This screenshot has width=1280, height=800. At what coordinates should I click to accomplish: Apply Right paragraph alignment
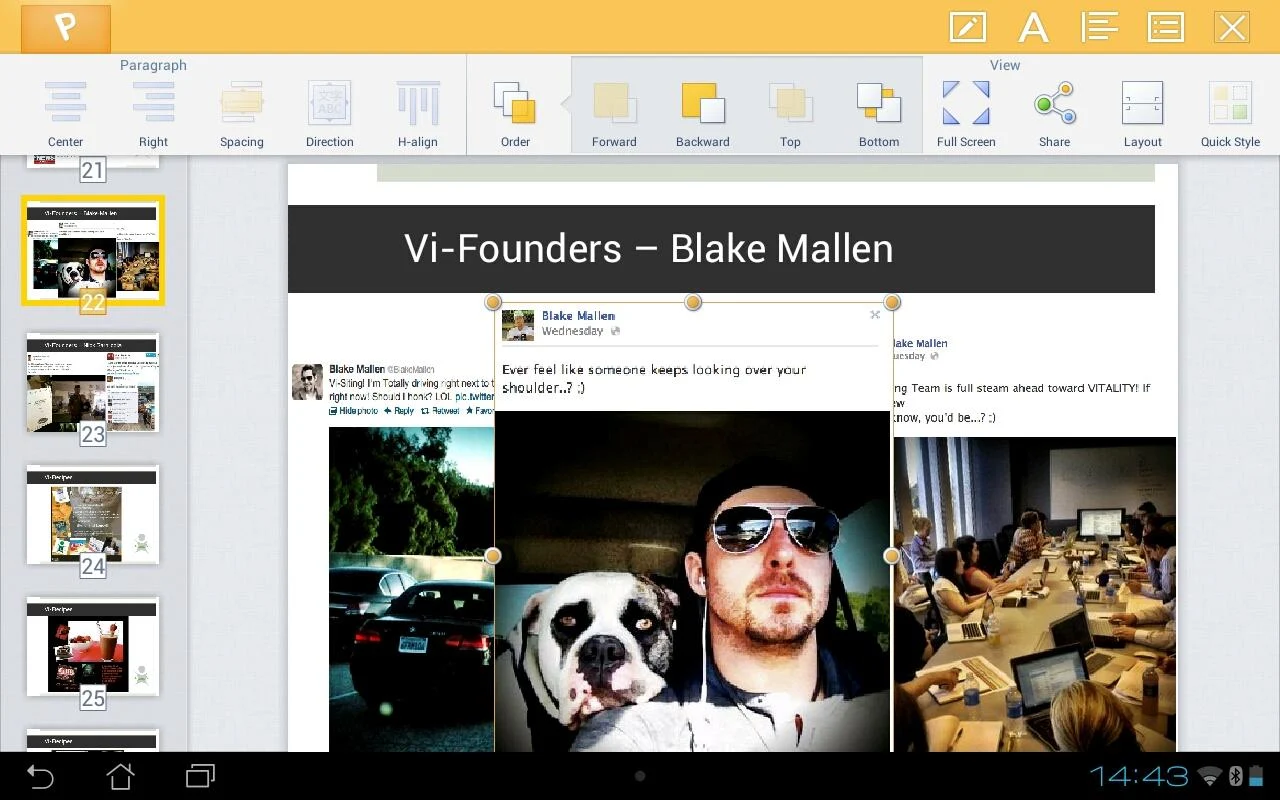pos(153,113)
